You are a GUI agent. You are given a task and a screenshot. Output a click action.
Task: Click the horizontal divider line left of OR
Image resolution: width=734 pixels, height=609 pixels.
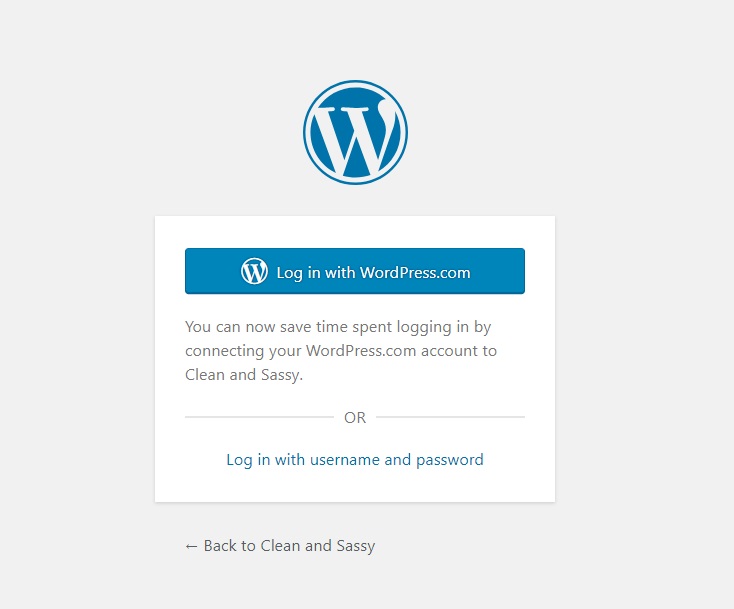(x=259, y=417)
